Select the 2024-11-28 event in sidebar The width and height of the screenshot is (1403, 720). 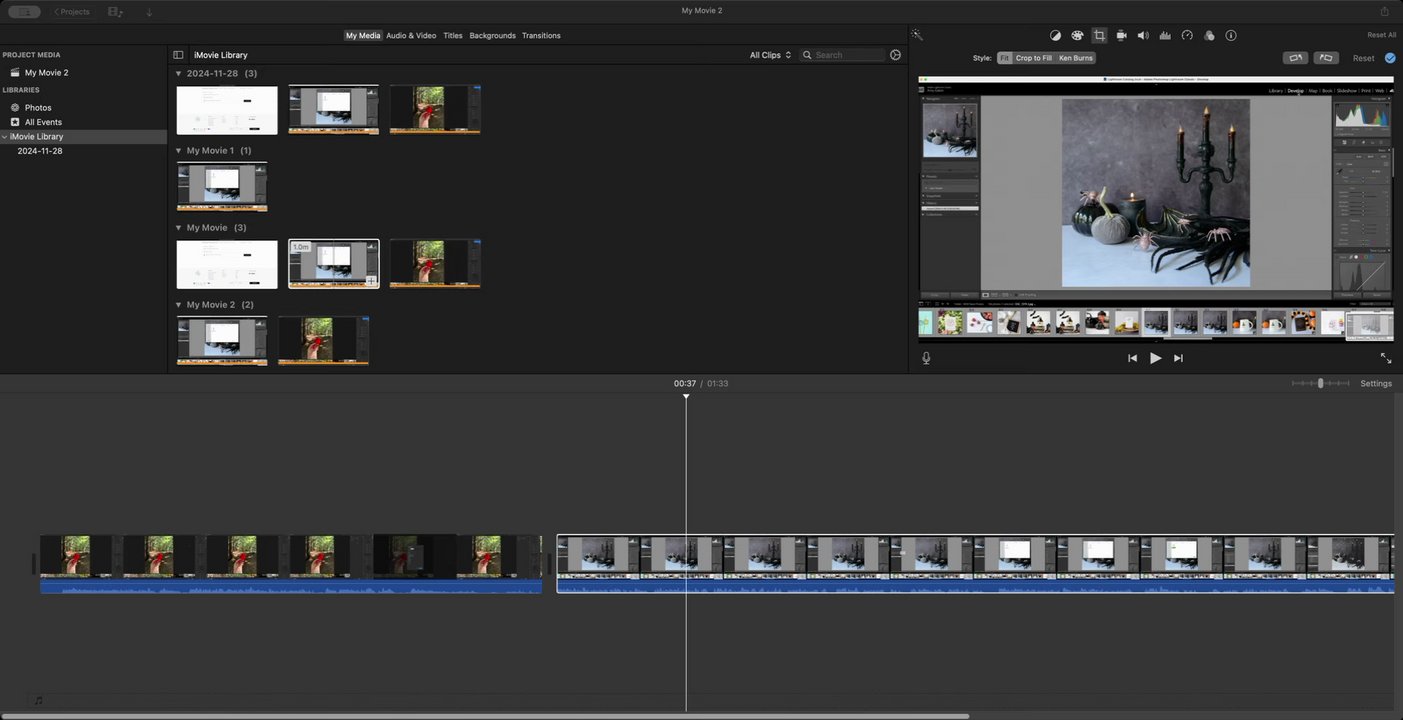point(40,151)
